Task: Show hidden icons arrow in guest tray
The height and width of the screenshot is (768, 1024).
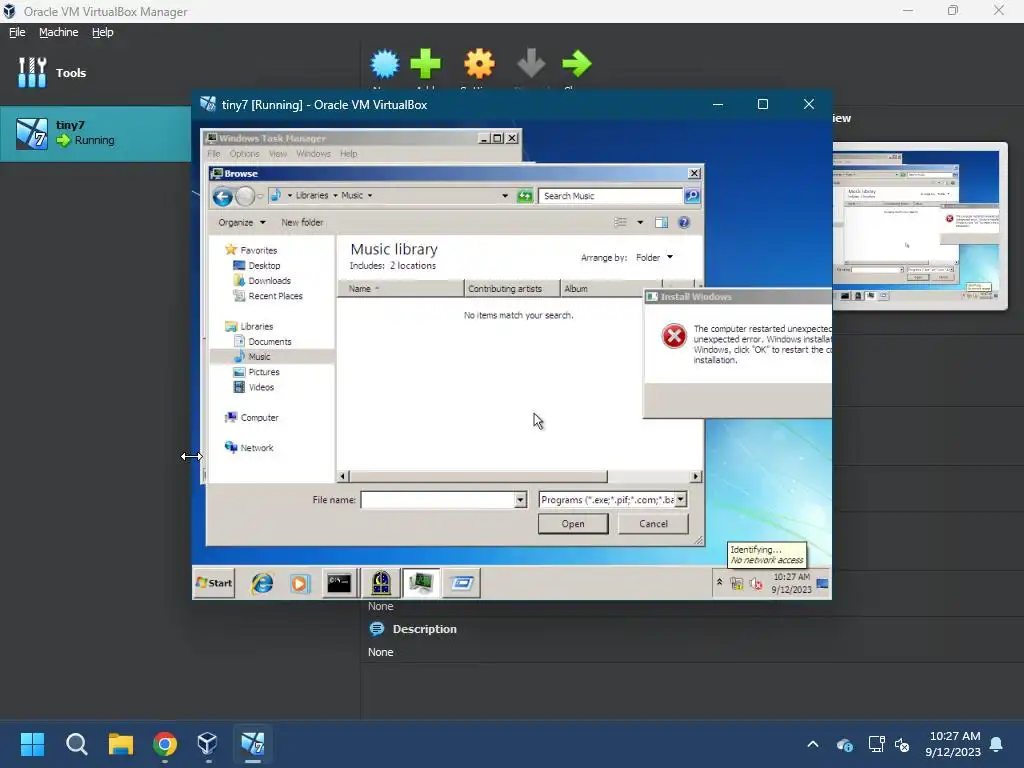Action: click(x=719, y=583)
